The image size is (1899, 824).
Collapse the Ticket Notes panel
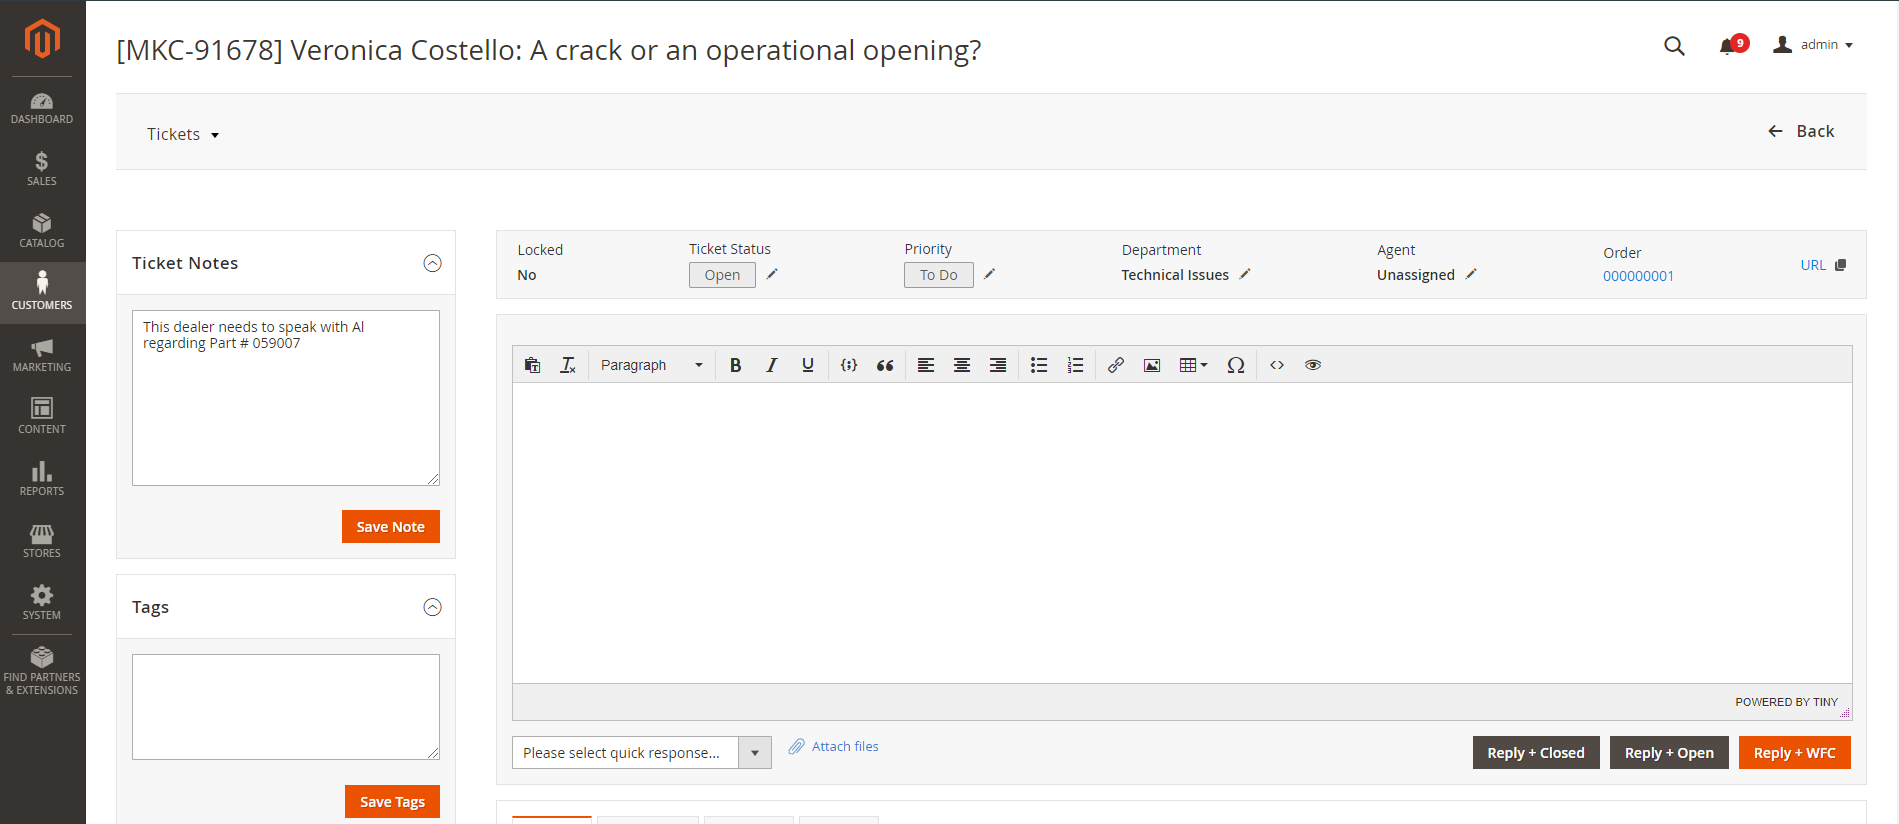432,263
